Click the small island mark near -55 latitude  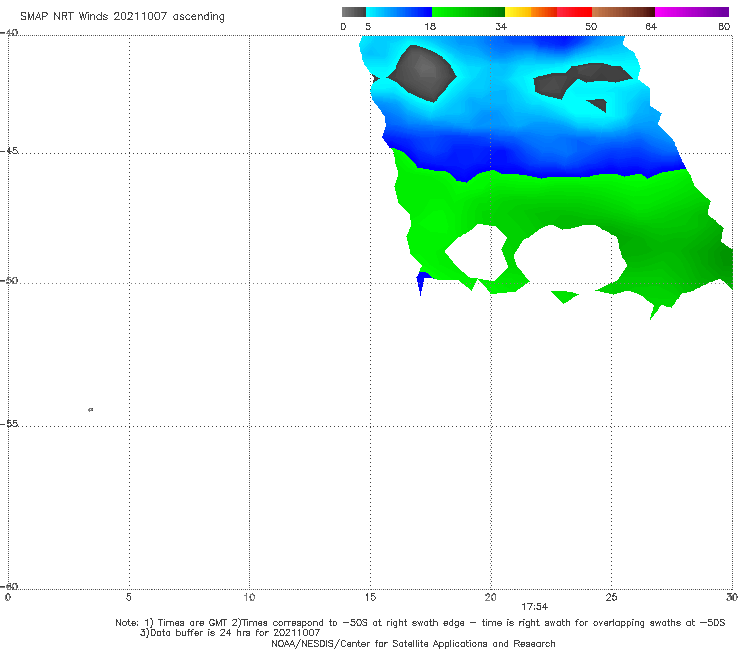pyautogui.click(x=91, y=409)
